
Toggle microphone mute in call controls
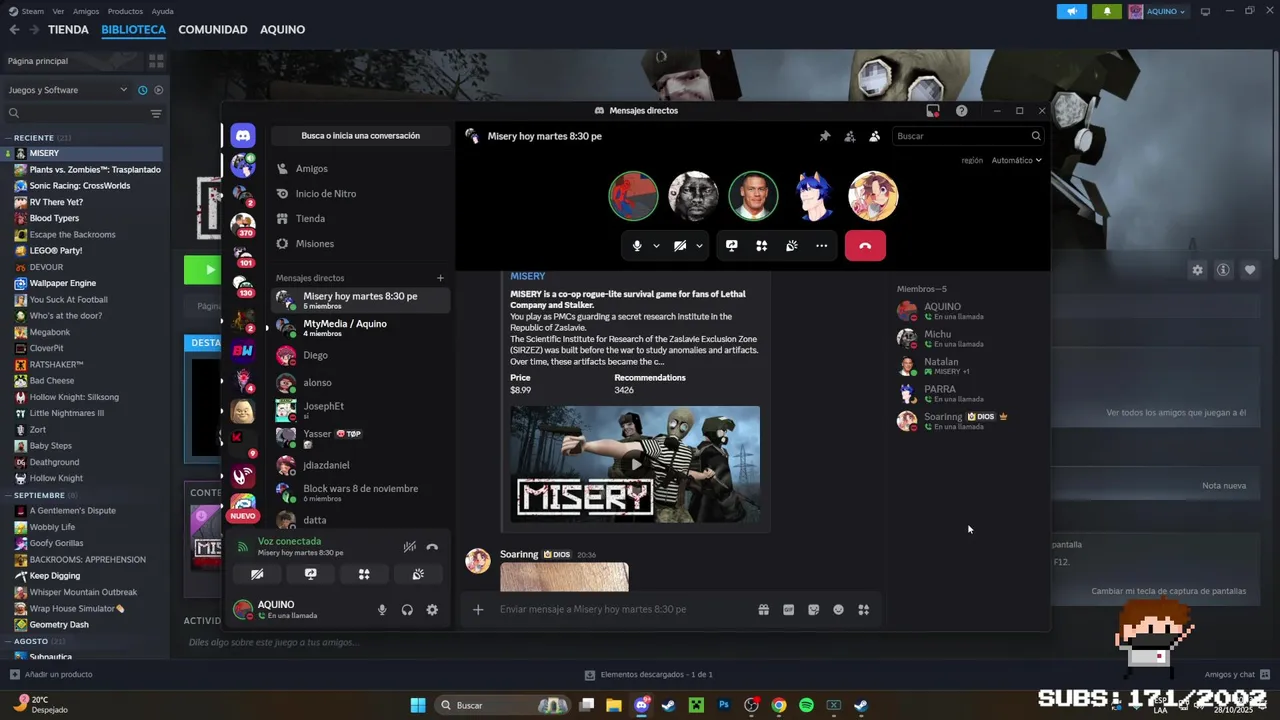click(x=637, y=246)
